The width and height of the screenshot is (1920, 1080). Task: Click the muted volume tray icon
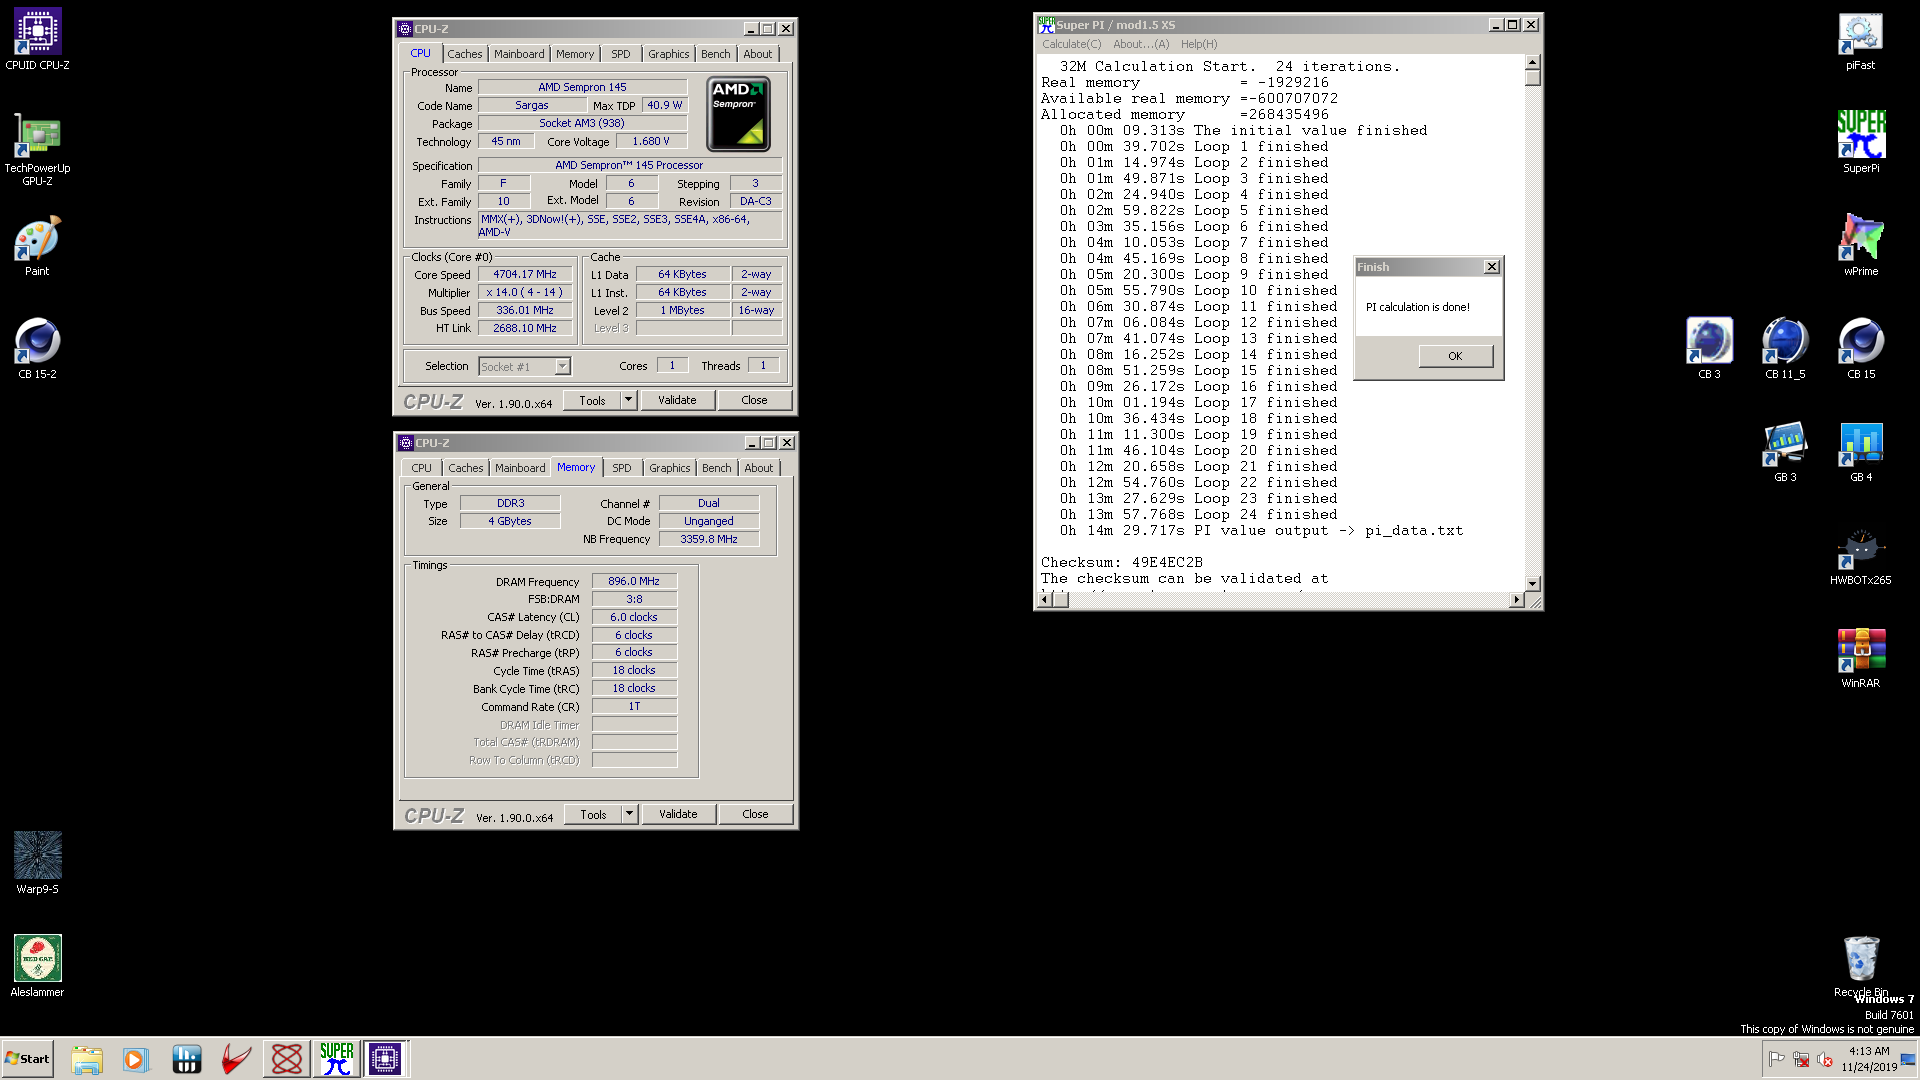click(1825, 1059)
